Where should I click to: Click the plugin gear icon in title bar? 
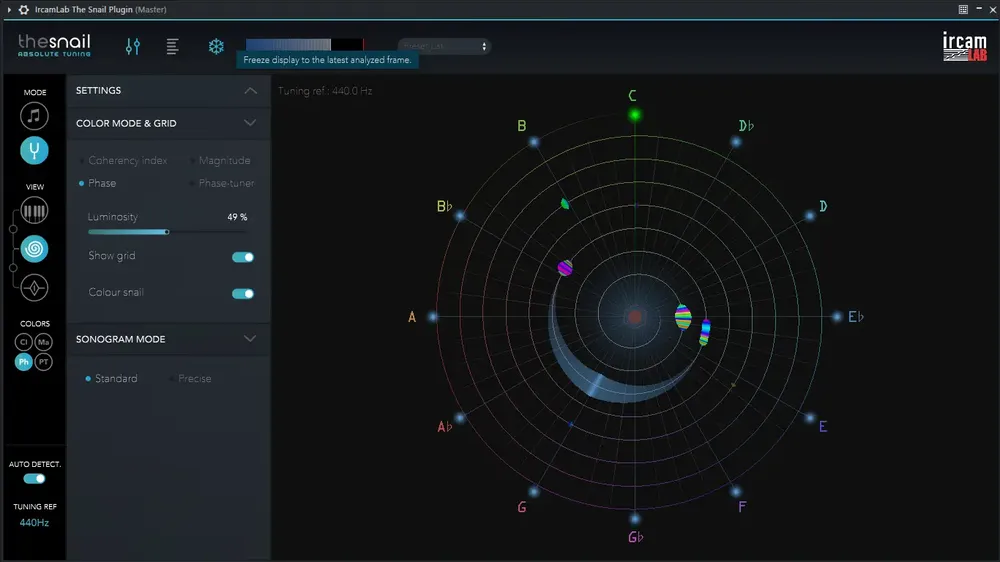coord(24,10)
